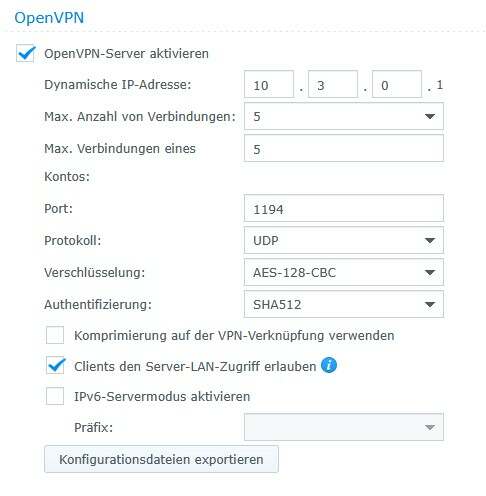Enable IPv6-Servermodus aktivieren checkbox
The height and width of the screenshot is (496, 486).
click(55, 396)
